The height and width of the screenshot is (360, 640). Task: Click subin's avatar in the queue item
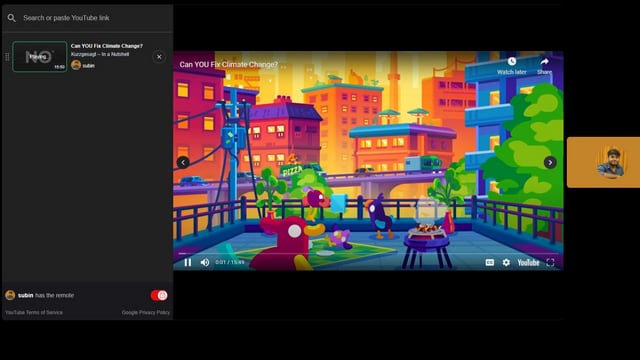(x=76, y=65)
